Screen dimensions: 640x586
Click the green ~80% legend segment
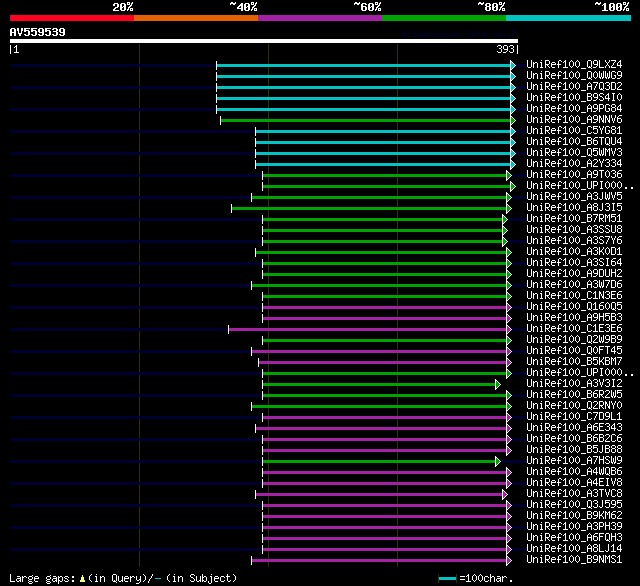[x=444, y=18]
